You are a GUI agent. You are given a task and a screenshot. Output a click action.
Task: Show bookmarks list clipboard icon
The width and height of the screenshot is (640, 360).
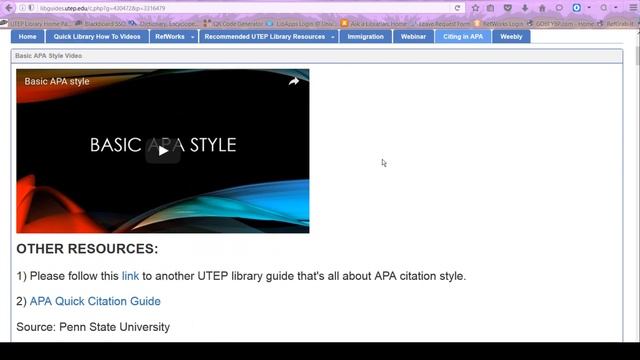(491, 8)
